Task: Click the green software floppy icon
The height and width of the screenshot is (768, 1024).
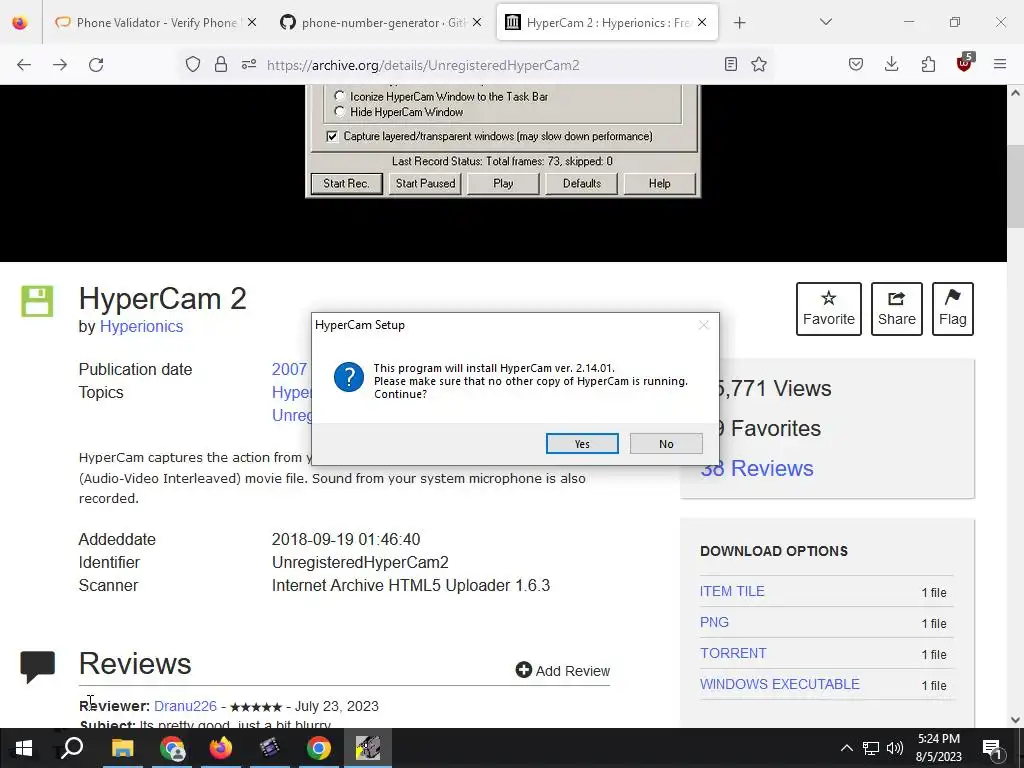Action: [37, 301]
